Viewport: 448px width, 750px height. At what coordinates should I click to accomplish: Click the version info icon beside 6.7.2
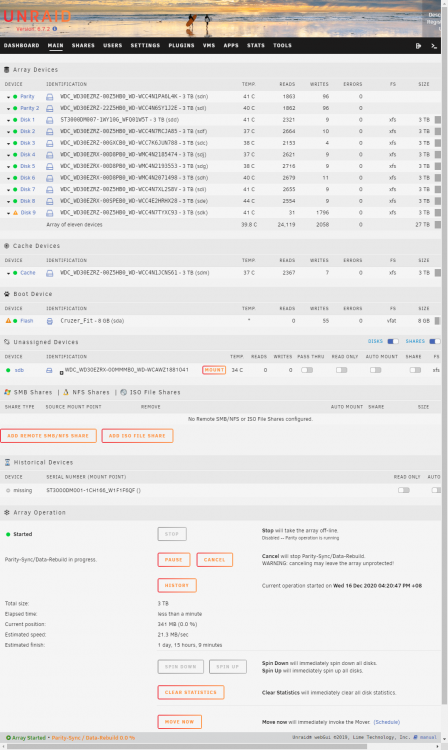pyautogui.click(x=55, y=29)
